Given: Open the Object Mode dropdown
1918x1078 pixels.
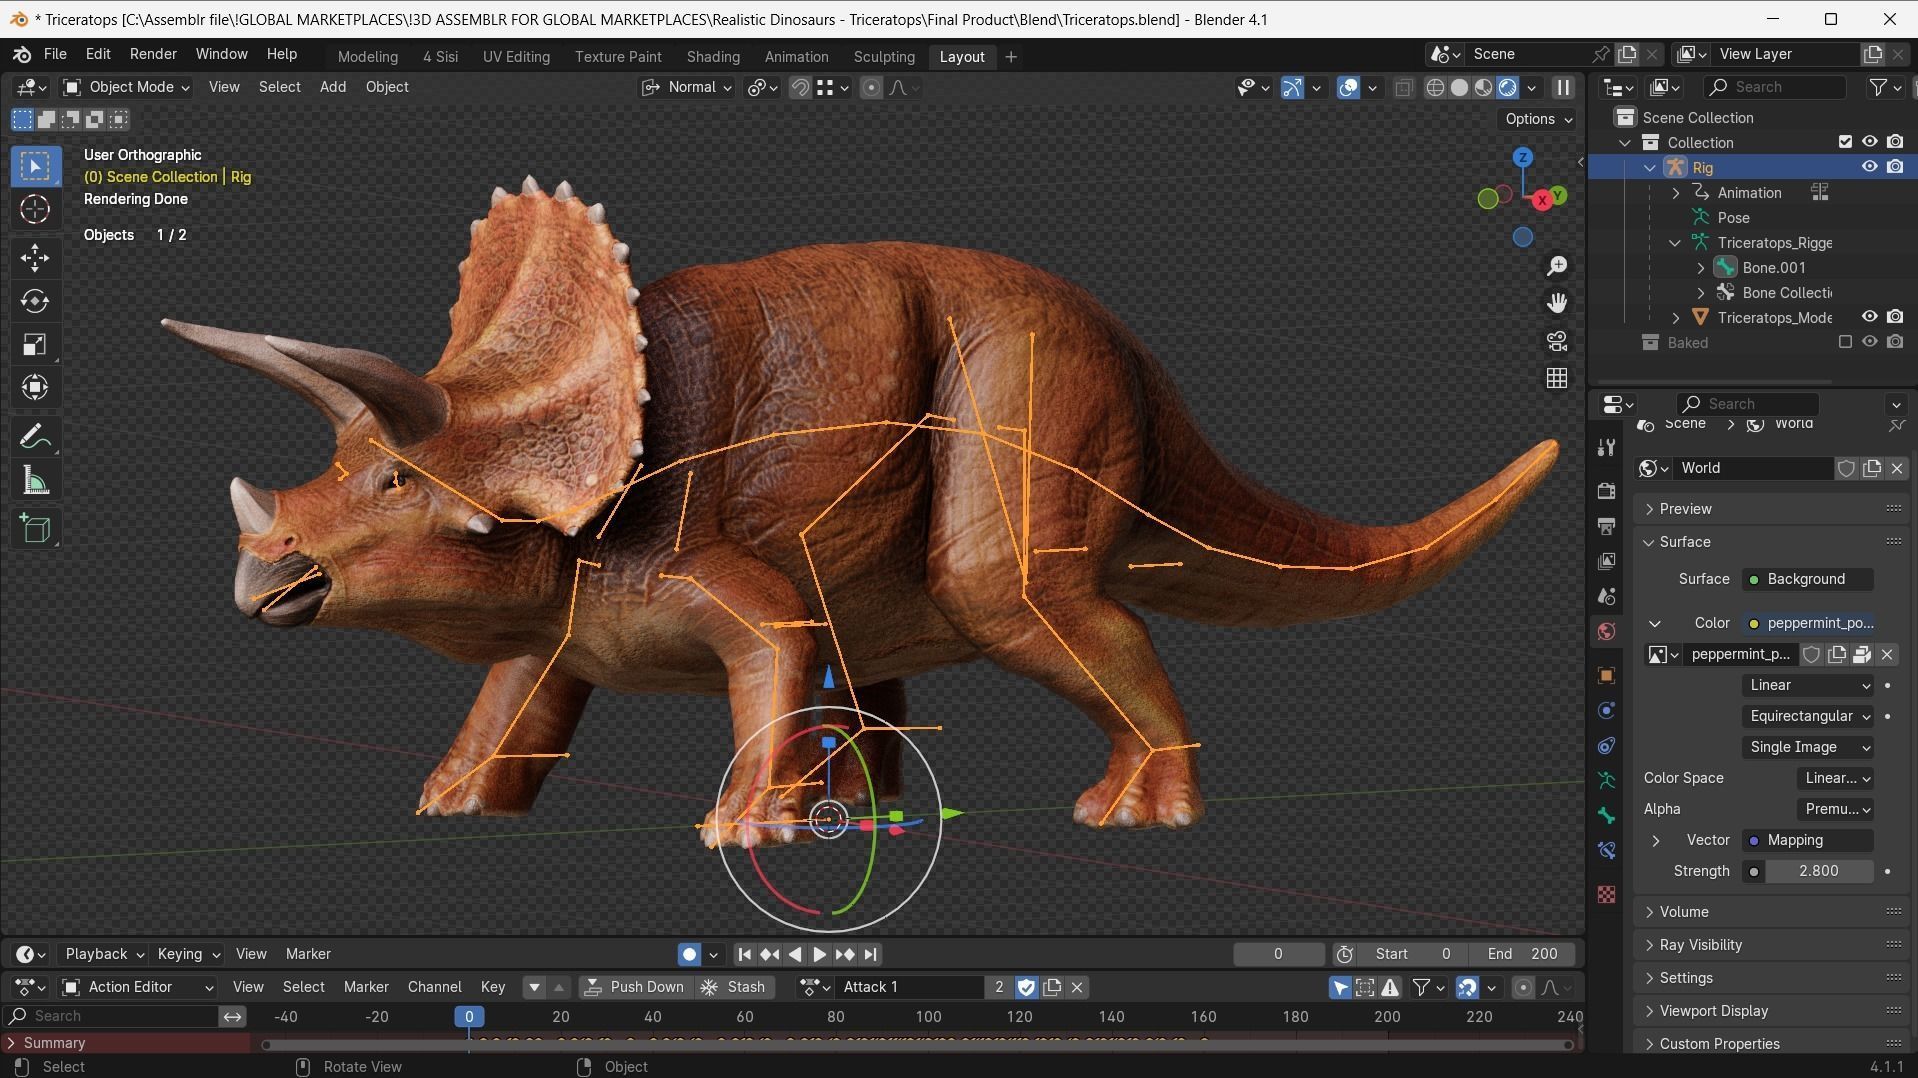Looking at the screenshot, I should tap(126, 88).
